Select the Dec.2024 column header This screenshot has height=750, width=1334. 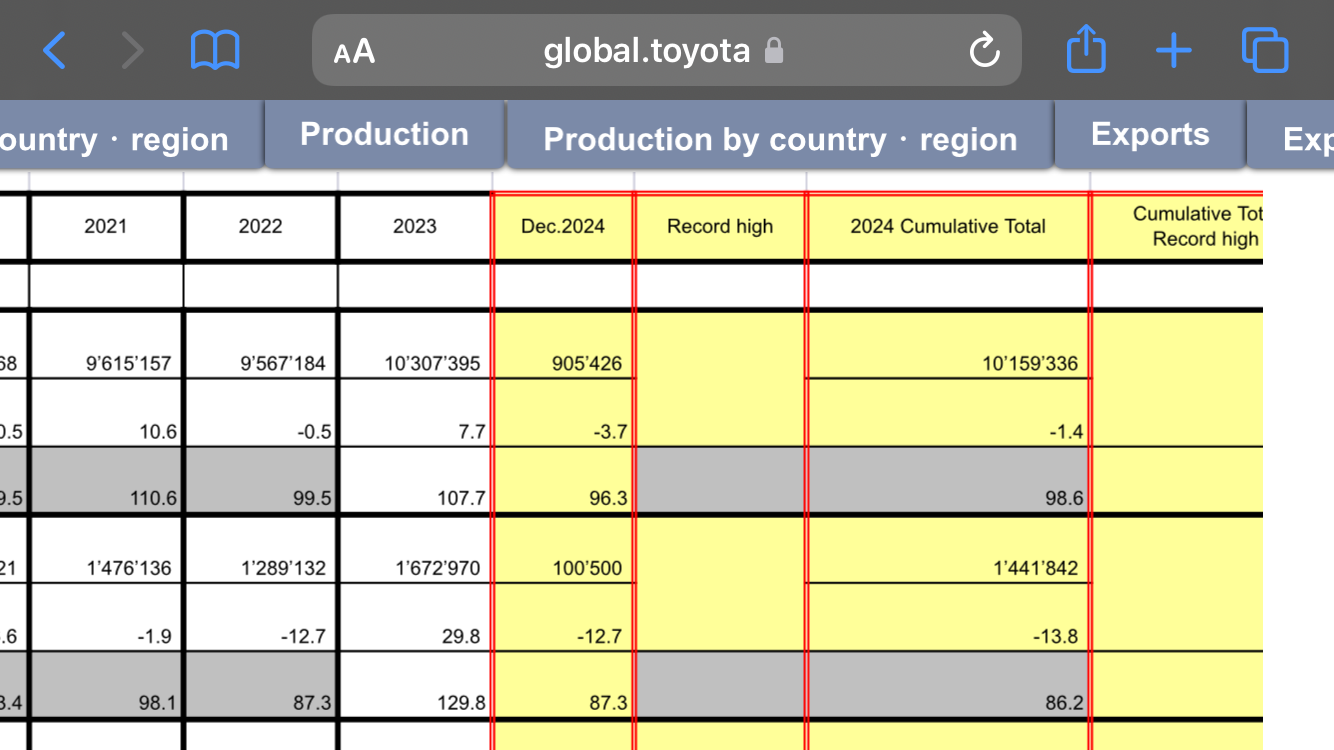click(563, 226)
